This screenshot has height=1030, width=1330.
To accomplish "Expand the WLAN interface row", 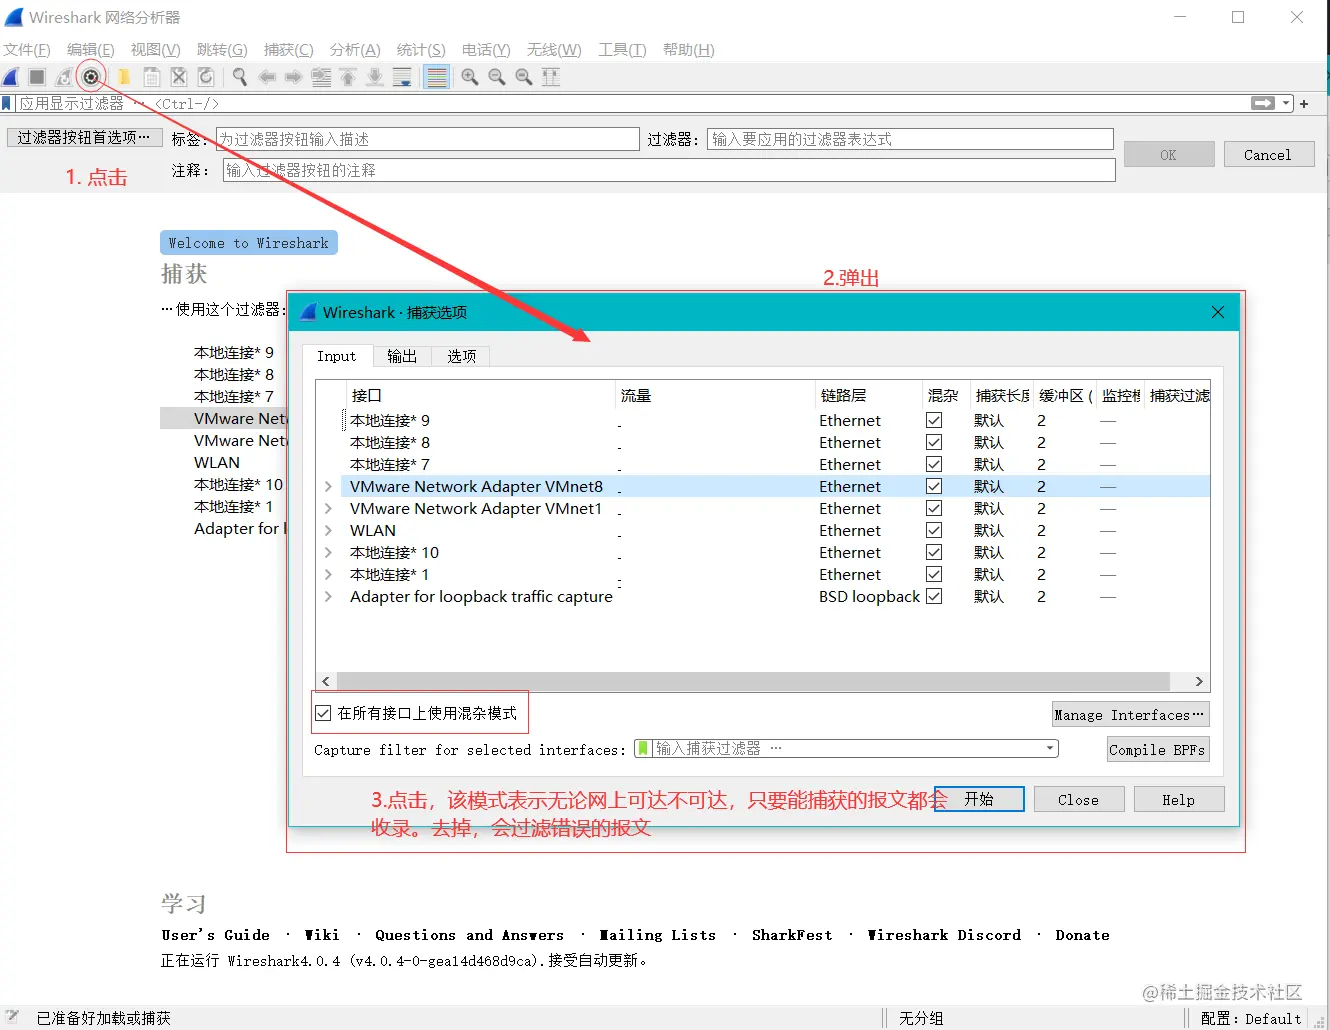I will point(328,530).
